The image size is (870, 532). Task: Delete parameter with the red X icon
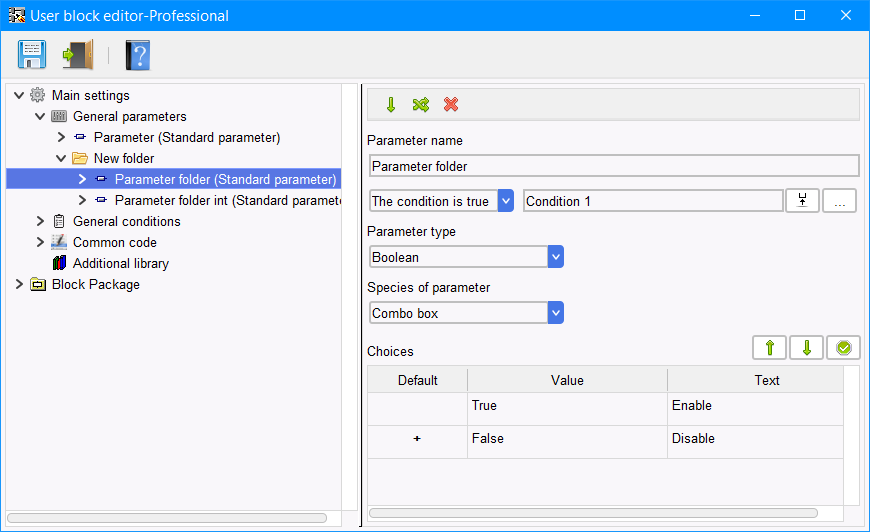[x=451, y=104]
